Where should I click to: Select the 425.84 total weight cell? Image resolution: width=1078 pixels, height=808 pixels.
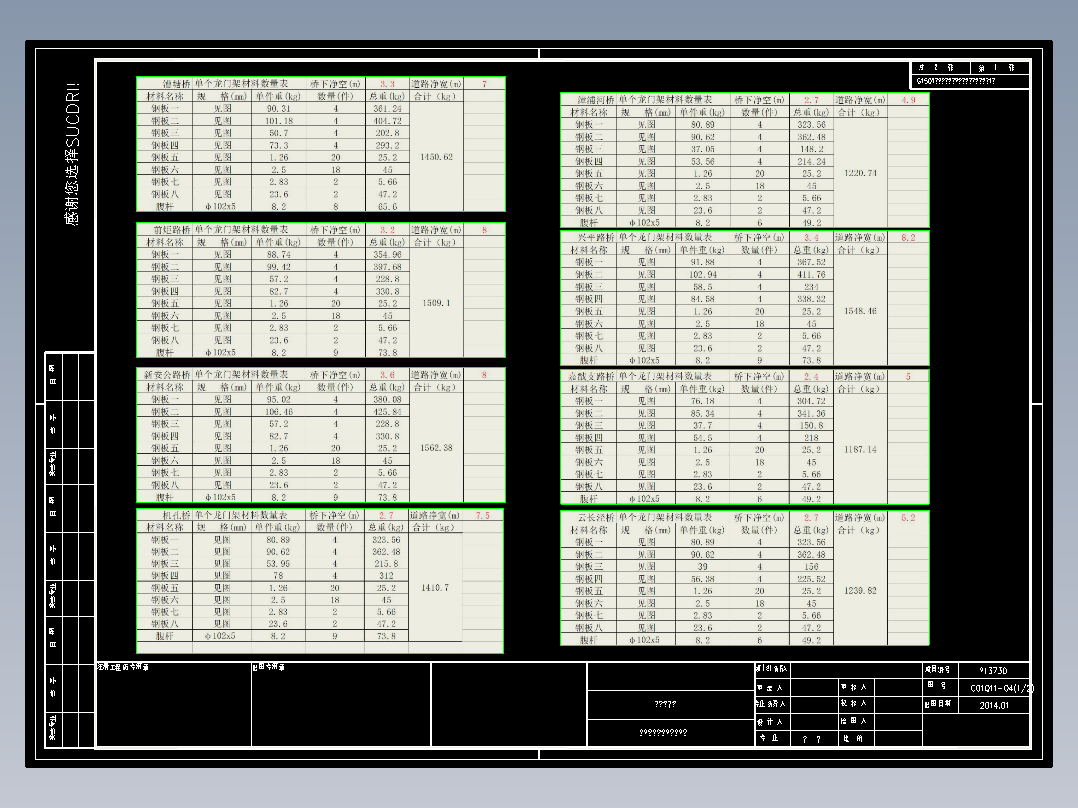pyautogui.click(x=387, y=412)
